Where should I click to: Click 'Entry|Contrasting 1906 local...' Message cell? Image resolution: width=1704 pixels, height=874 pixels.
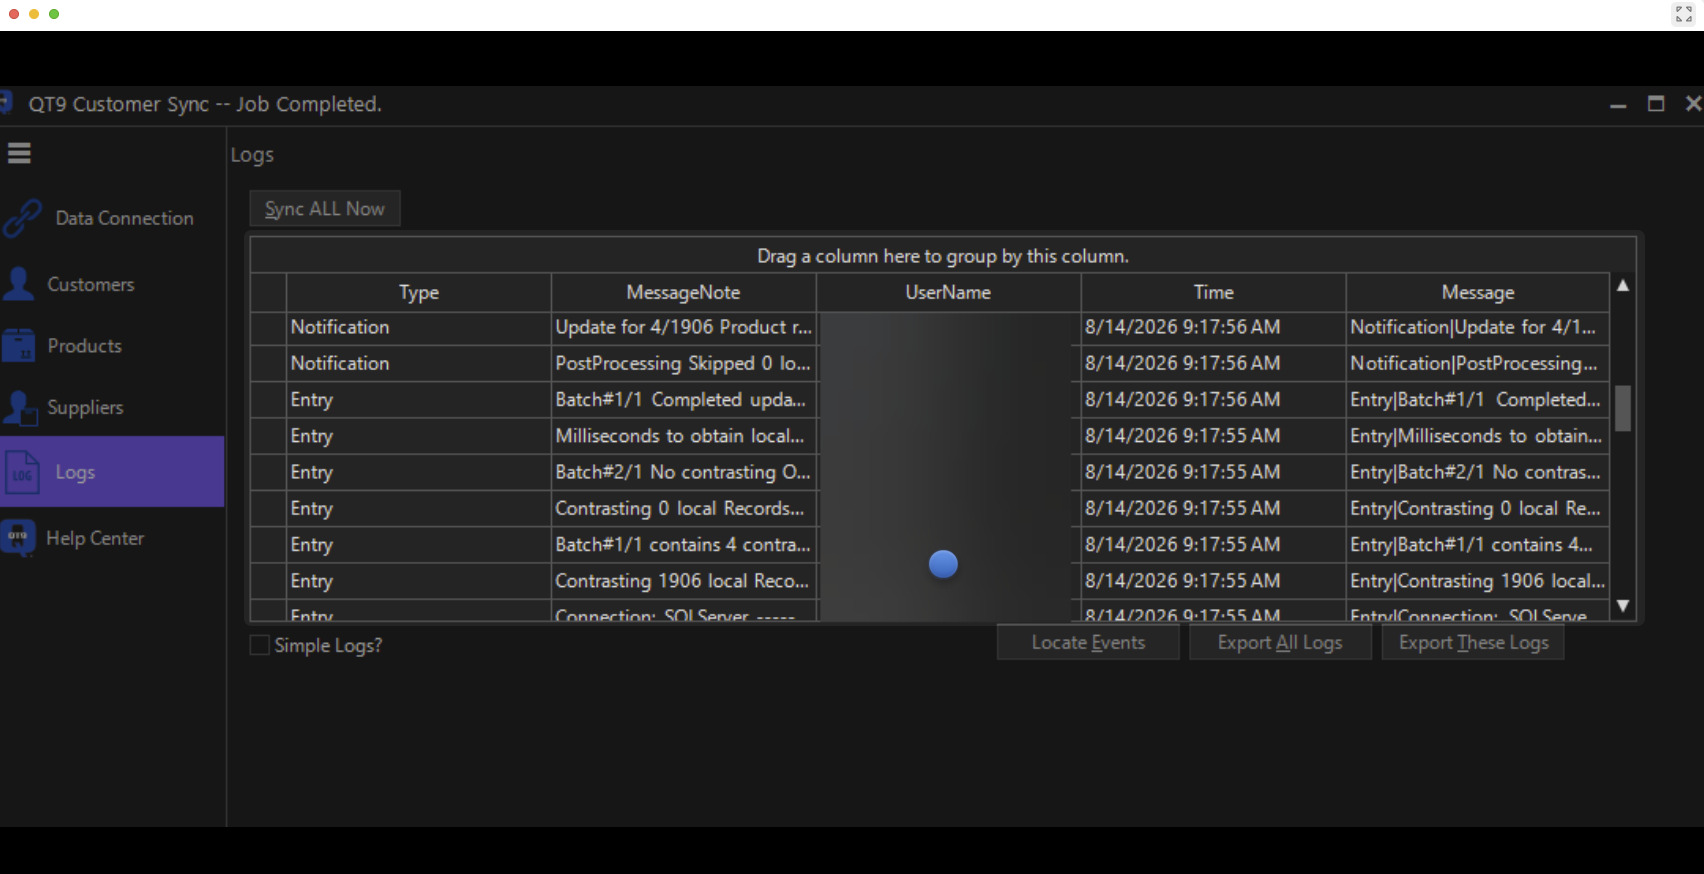1477,581
